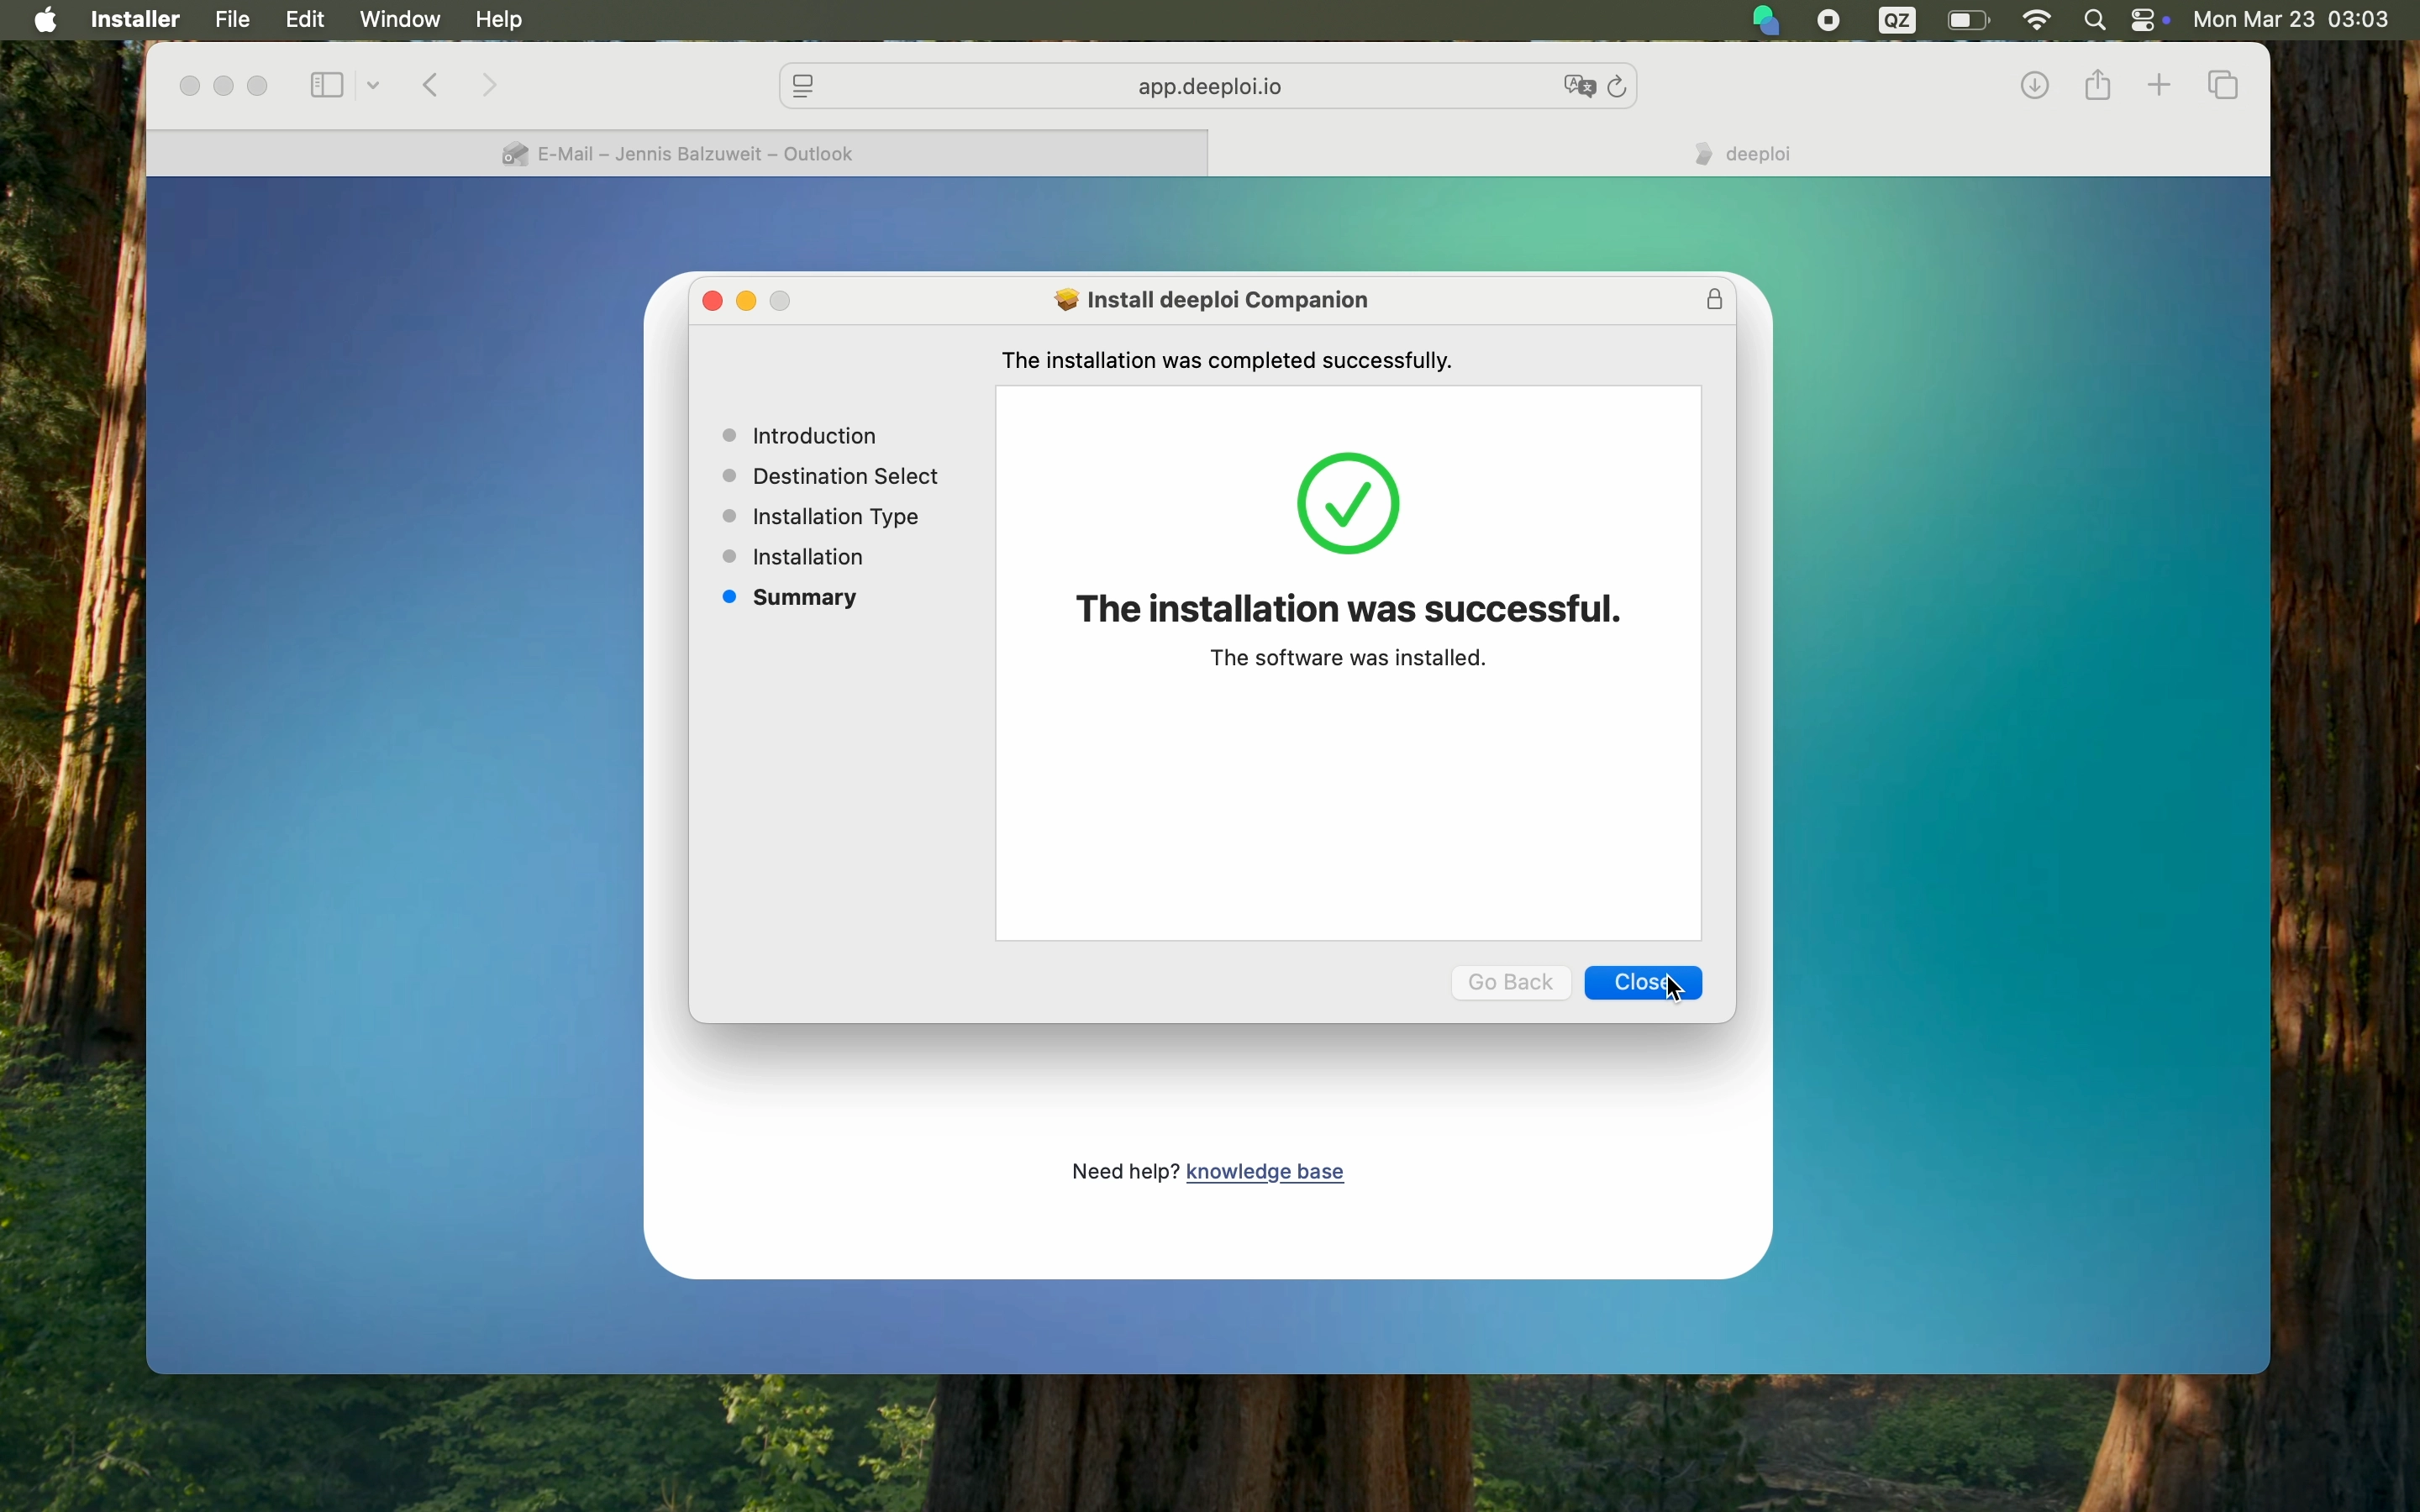
Task: Click the translate page icon
Action: pos(1580,87)
